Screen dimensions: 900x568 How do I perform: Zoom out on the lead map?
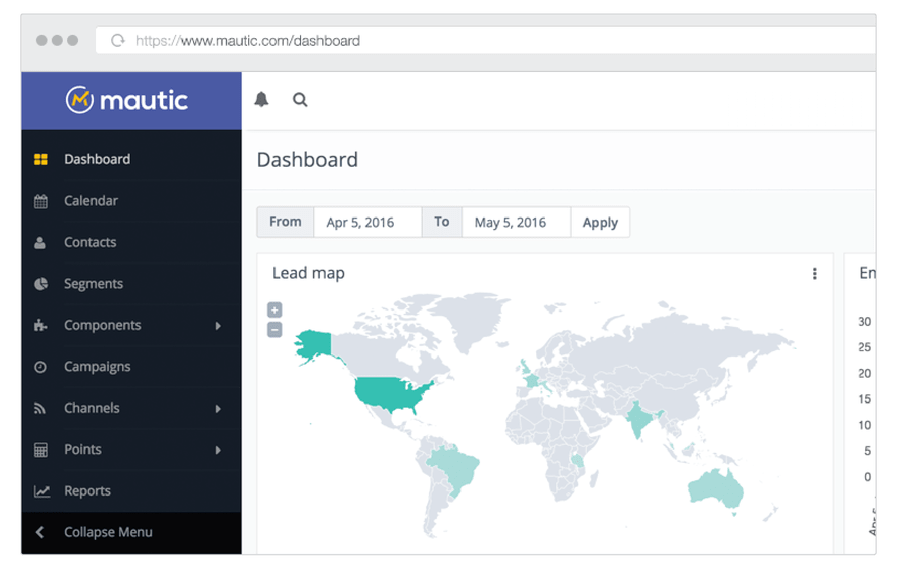point(275,330)
